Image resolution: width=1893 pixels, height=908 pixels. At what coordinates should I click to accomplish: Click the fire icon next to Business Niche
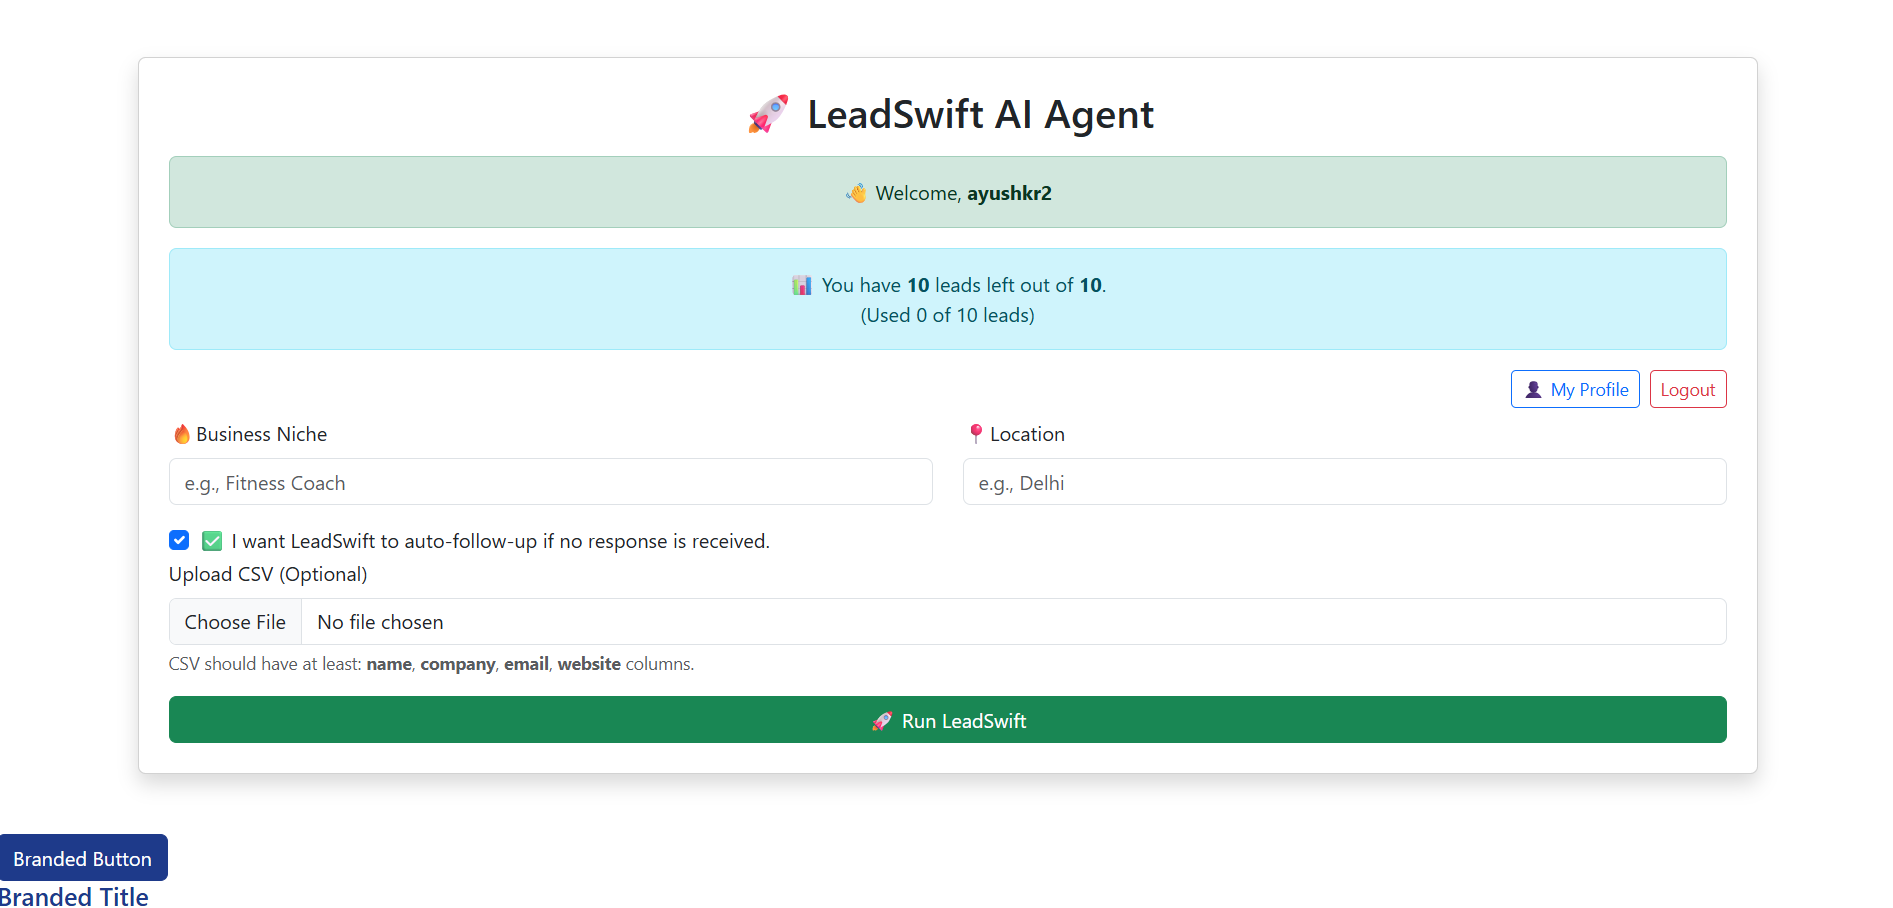(181, 434)
